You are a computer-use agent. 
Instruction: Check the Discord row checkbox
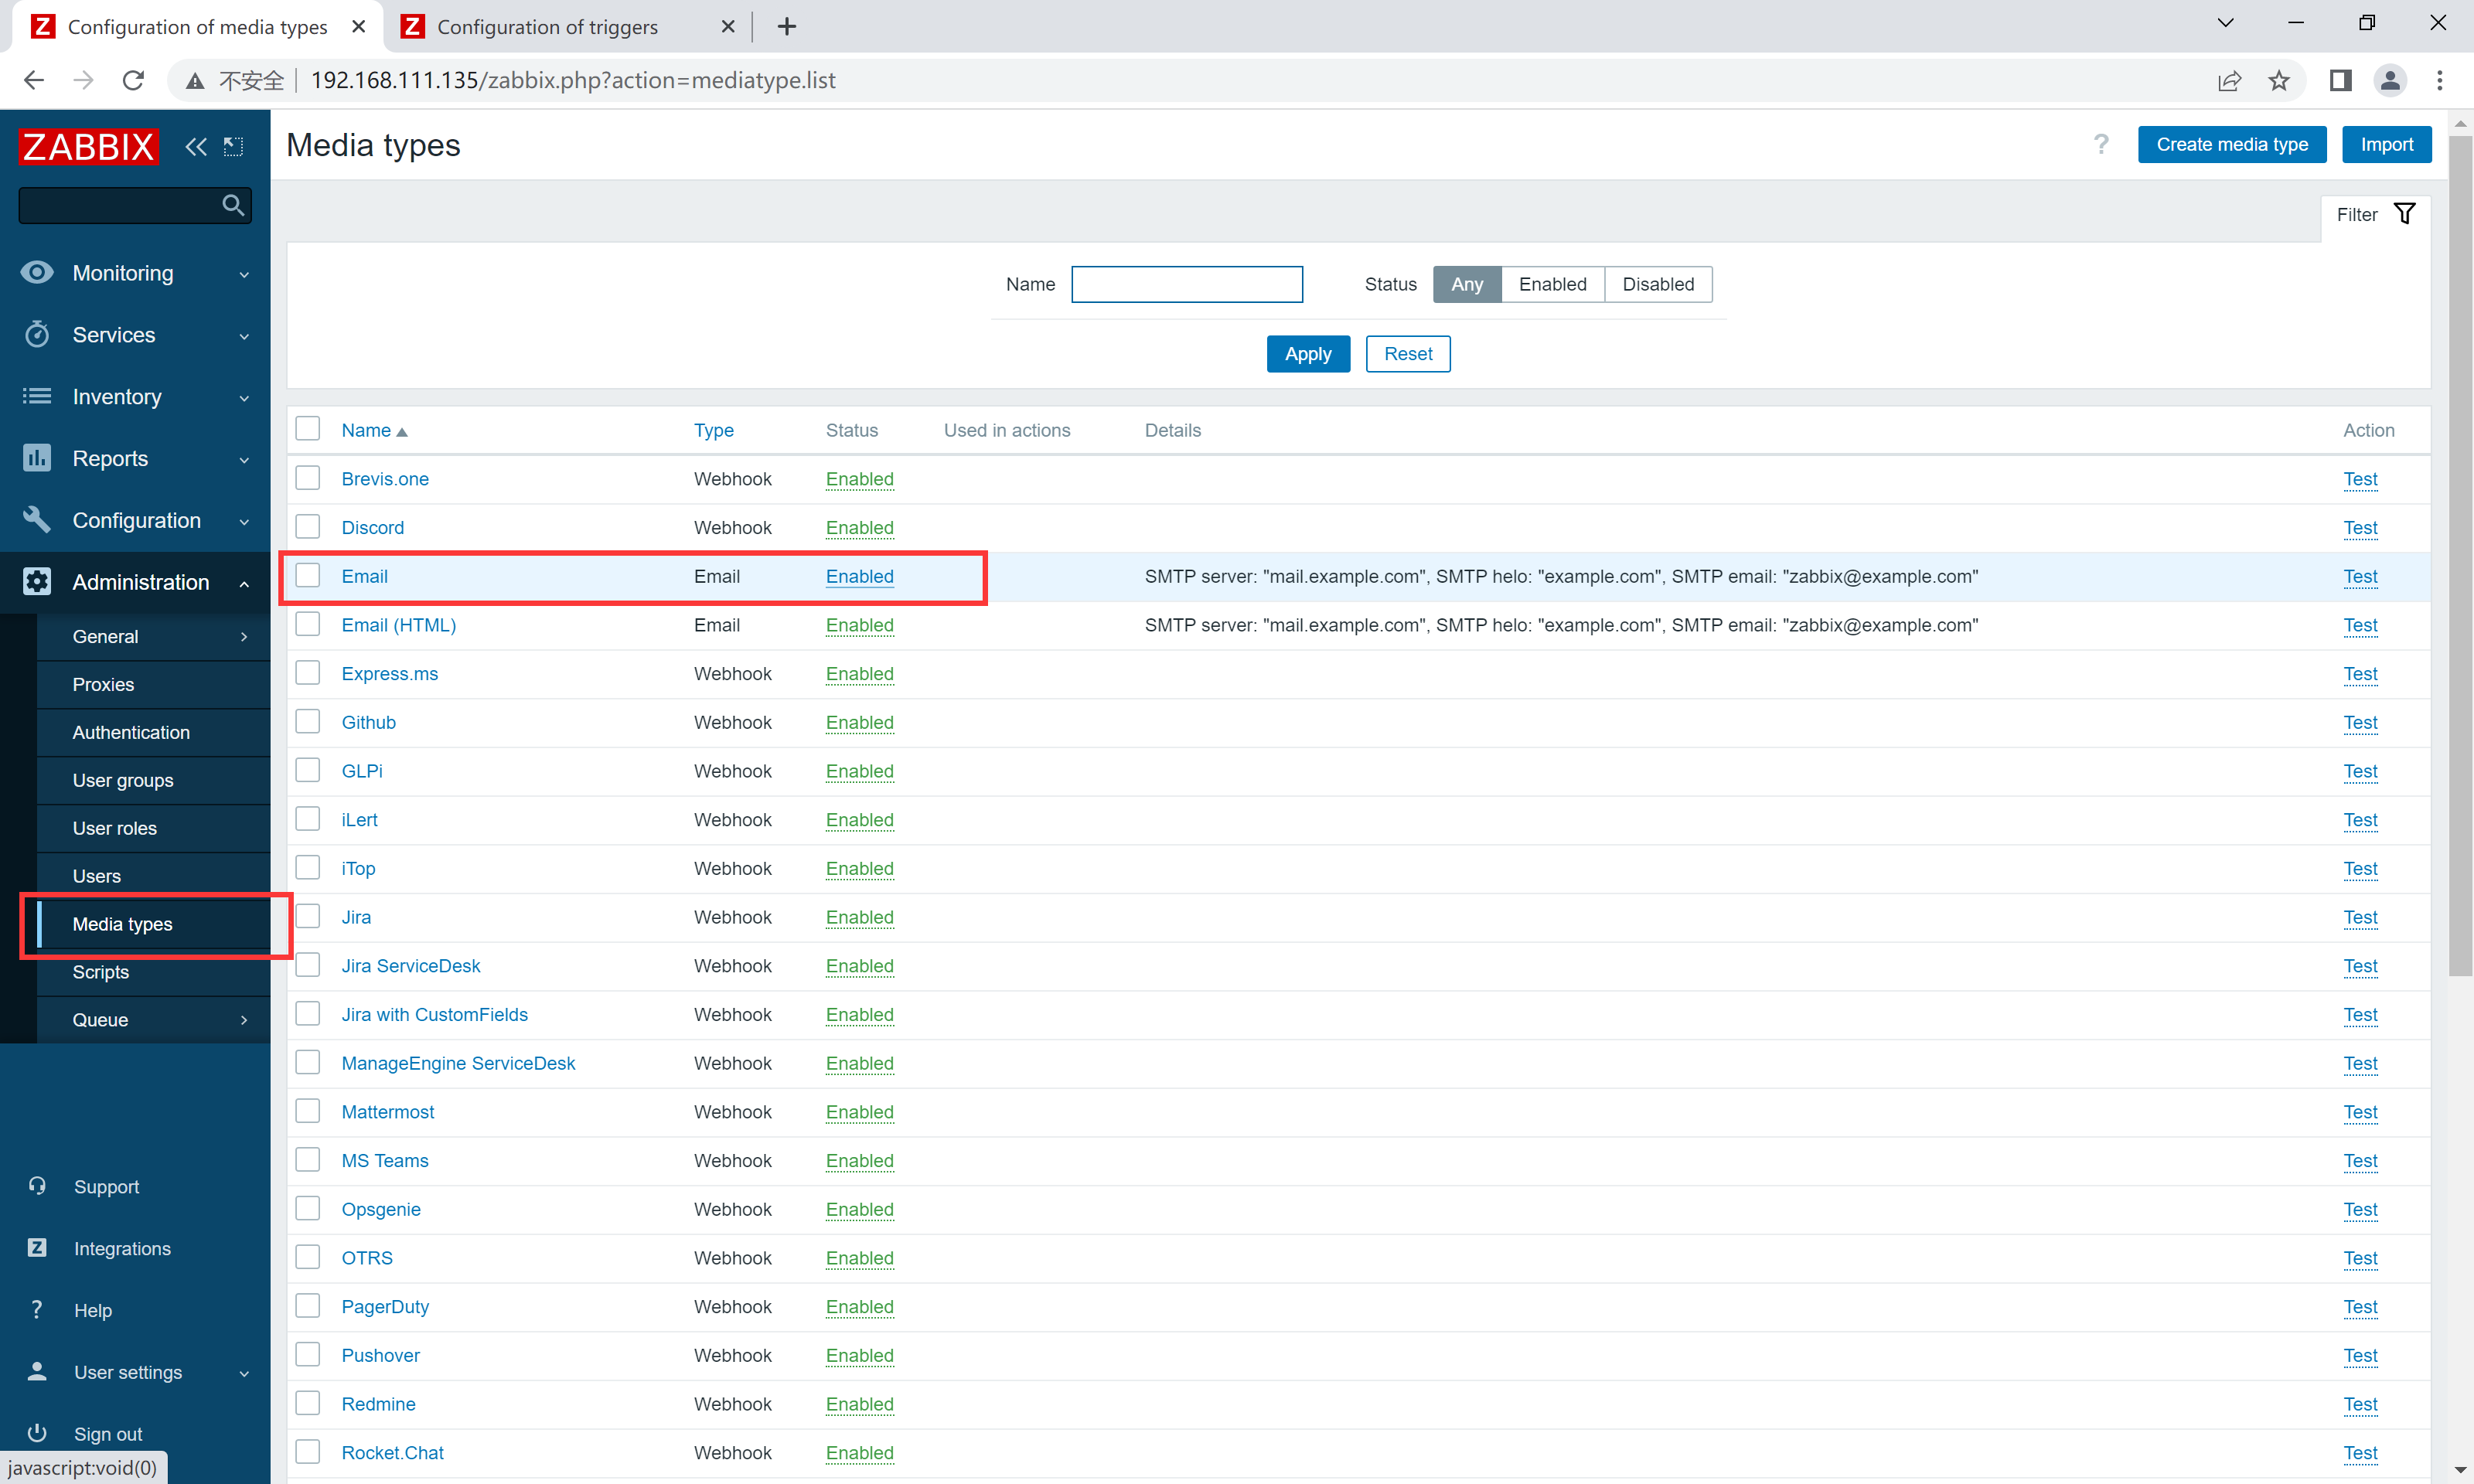point(308,527)
